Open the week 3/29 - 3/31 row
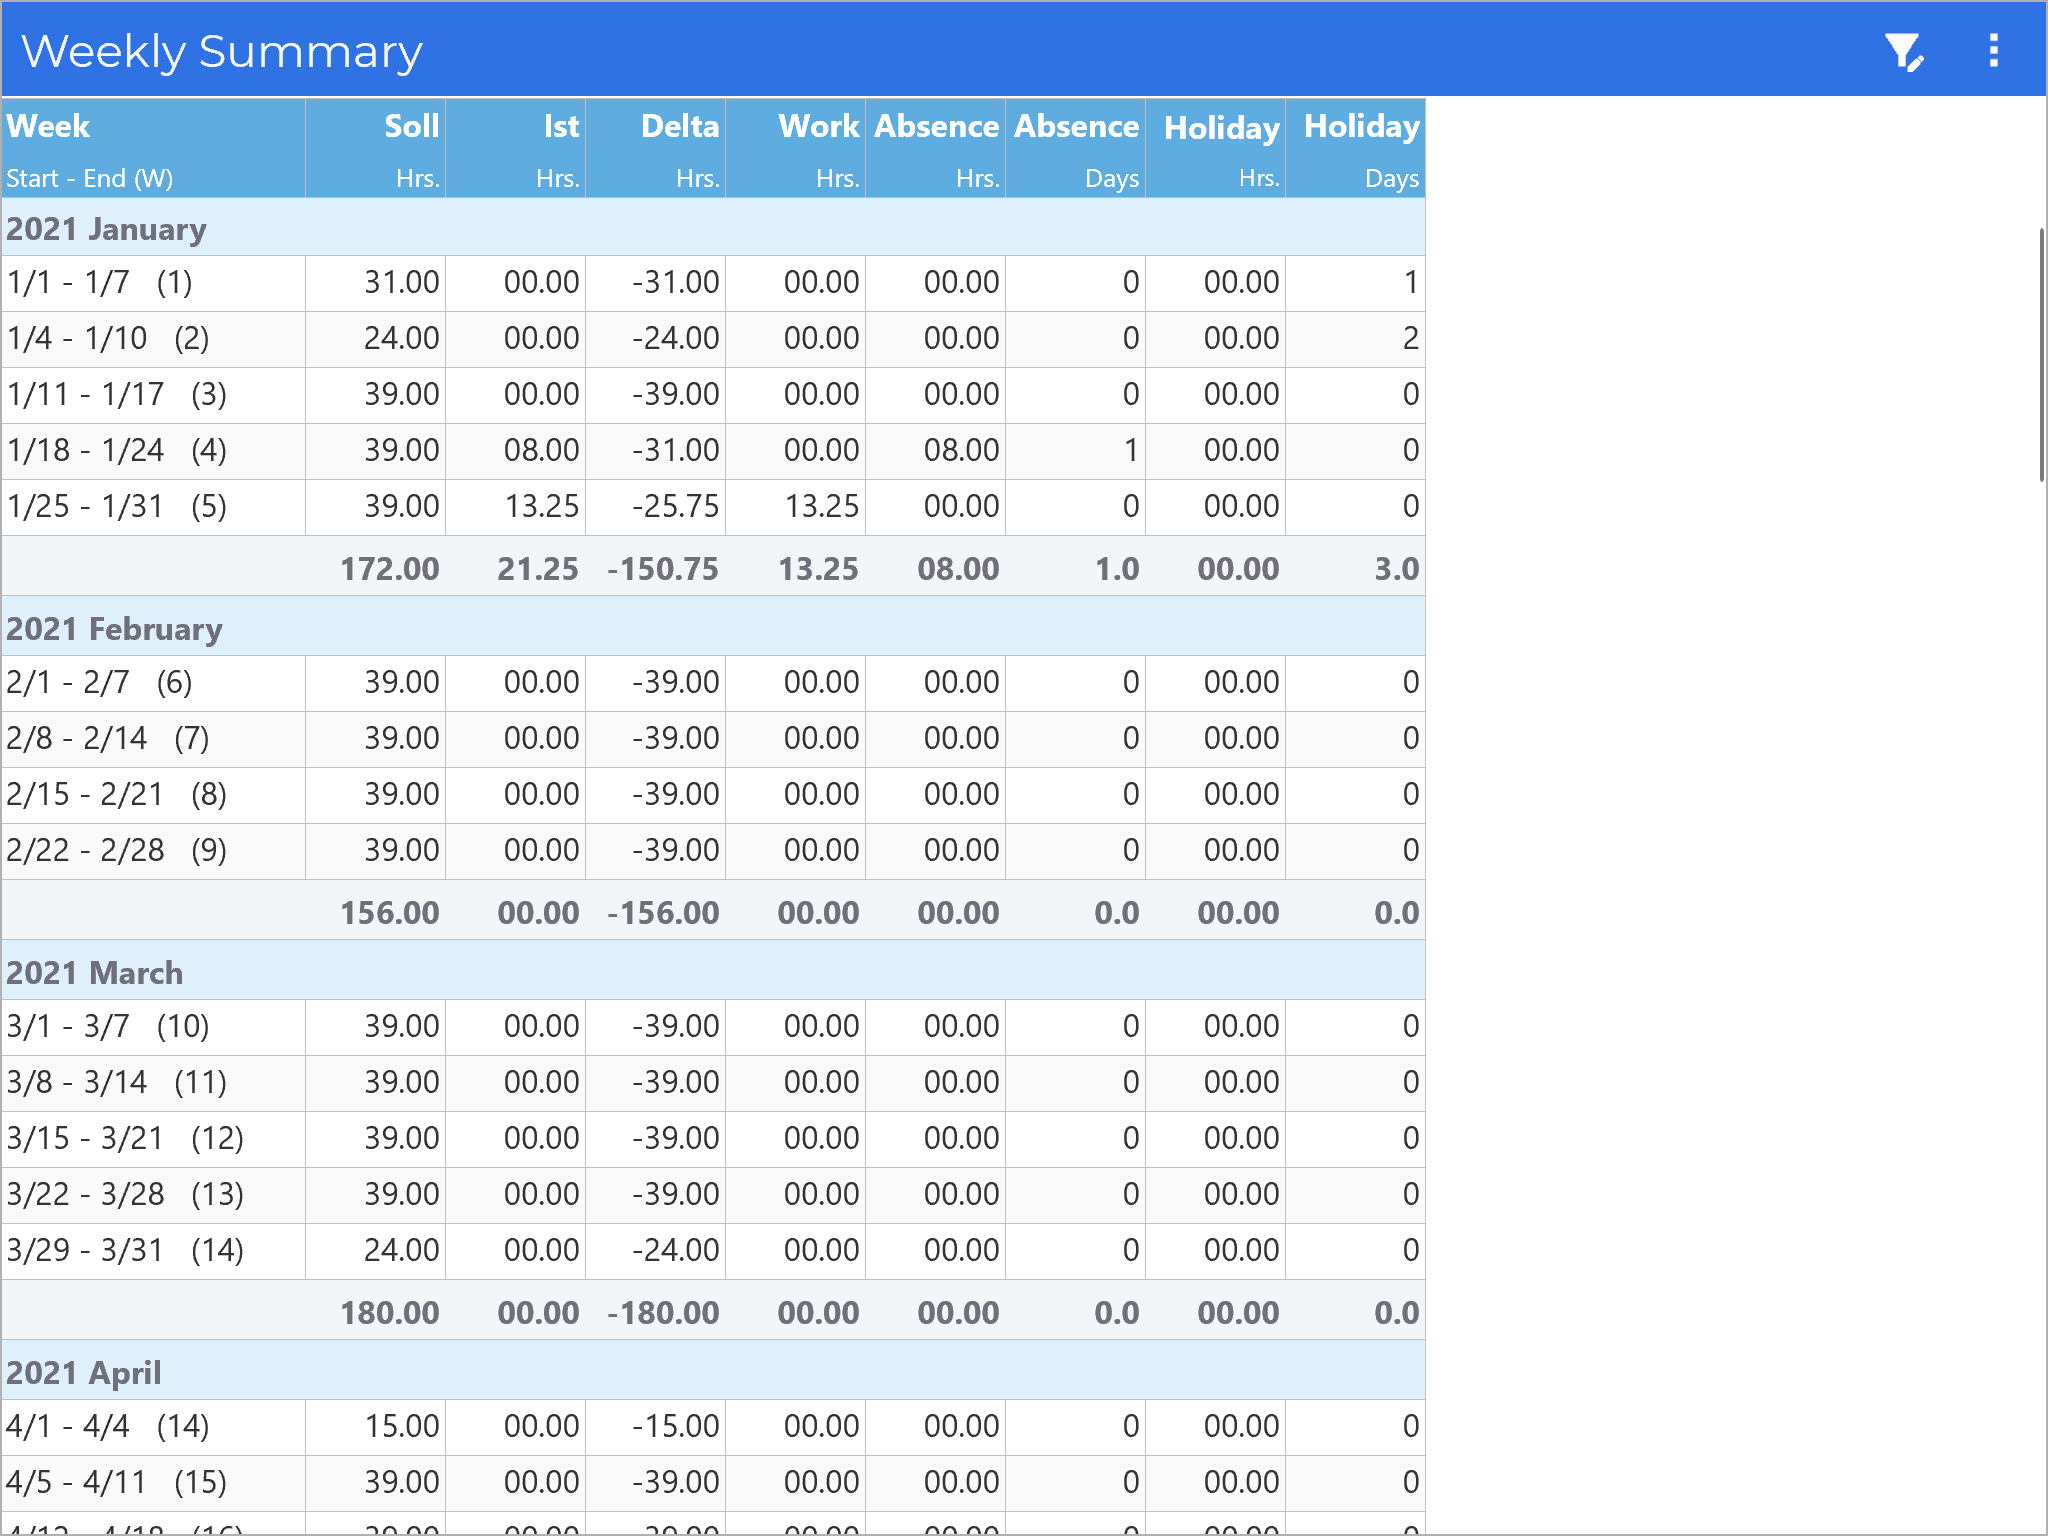This screenshot has height=1536, width=2048. [124, 1251]
